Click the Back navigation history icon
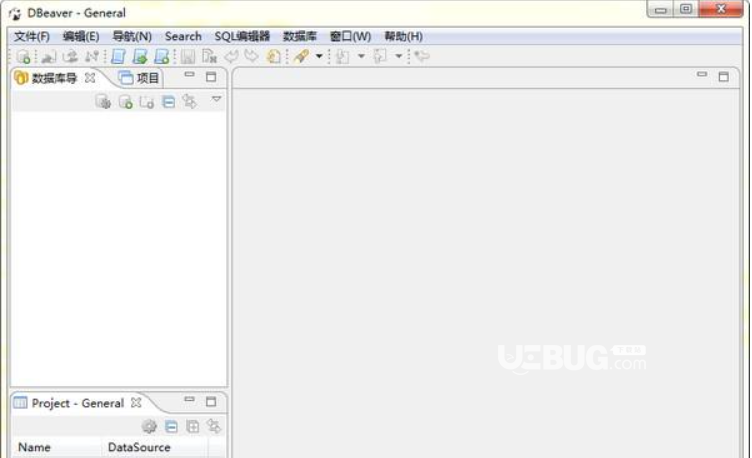This screenshot has width=752, height=458. click(343, 56)
